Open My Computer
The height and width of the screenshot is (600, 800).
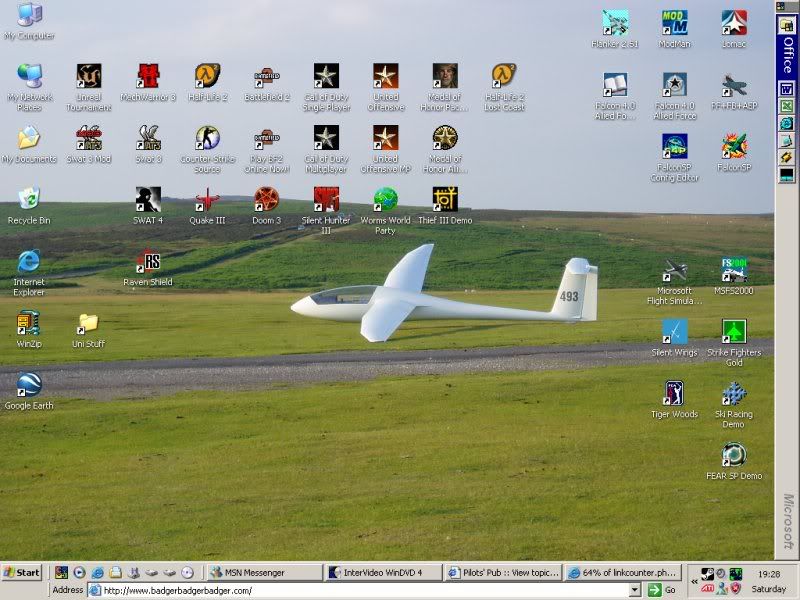[x=28, y=18]
